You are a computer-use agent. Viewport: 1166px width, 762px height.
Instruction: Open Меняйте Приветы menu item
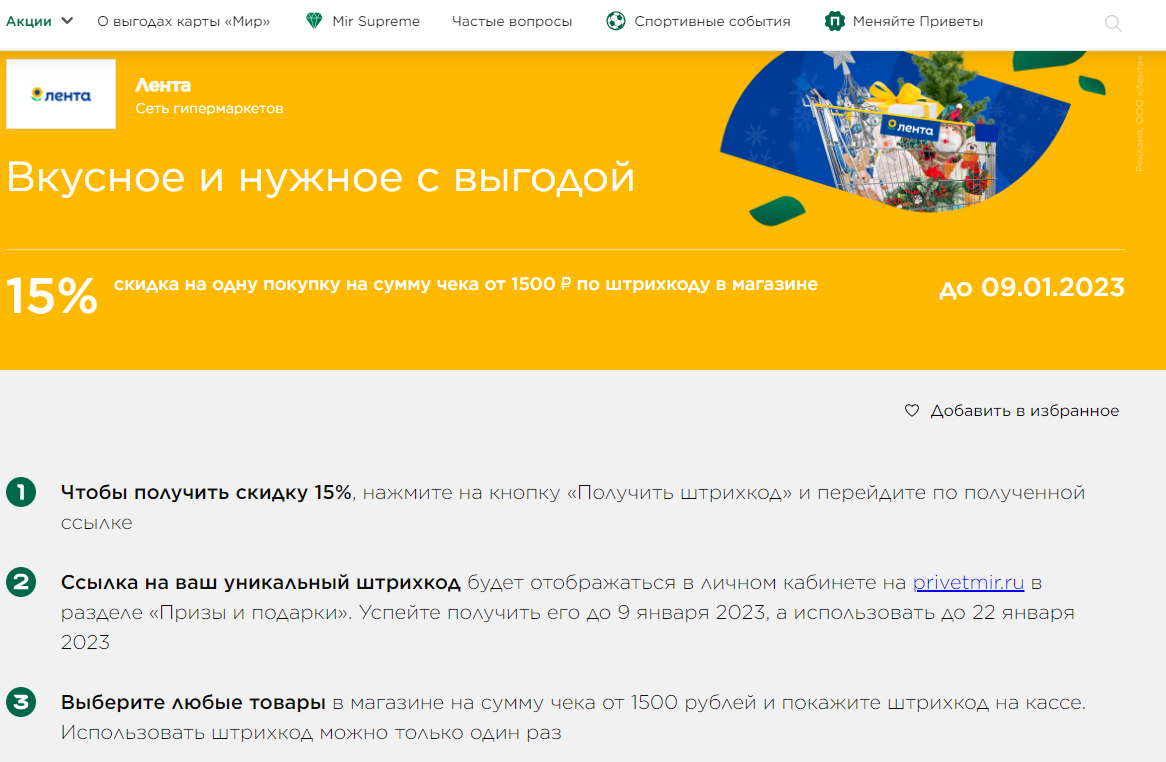[918, 21]
